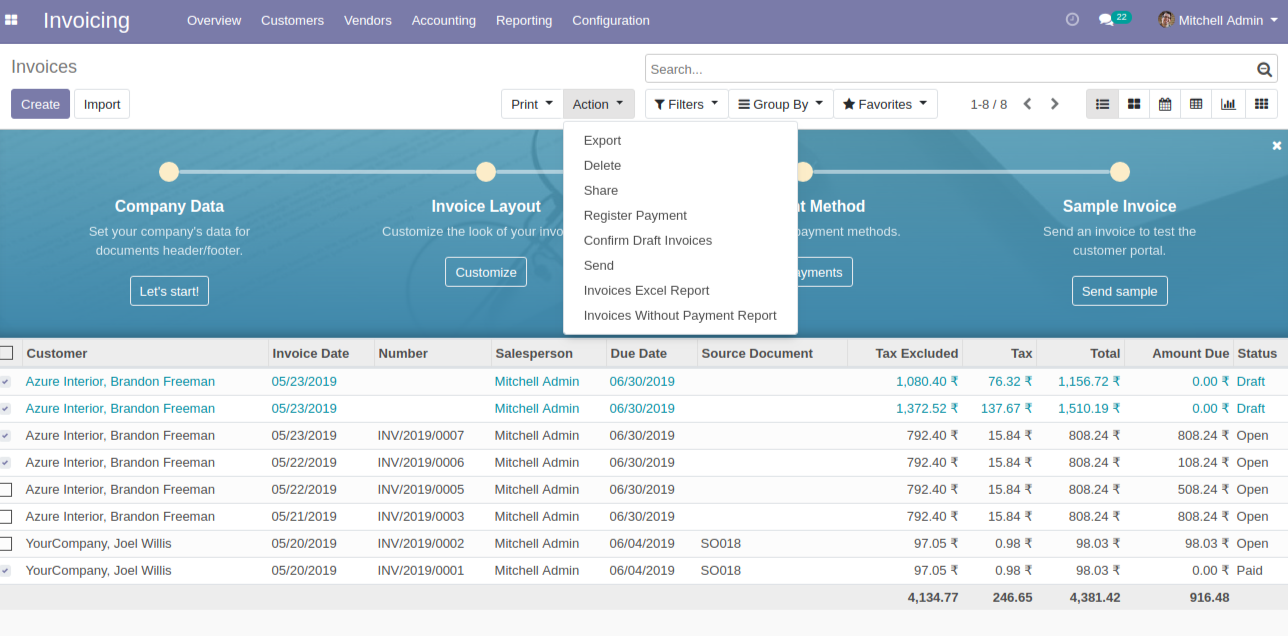Click the Invoicing app title
The height and width of the screenshot is (636, 1288).
86,20
